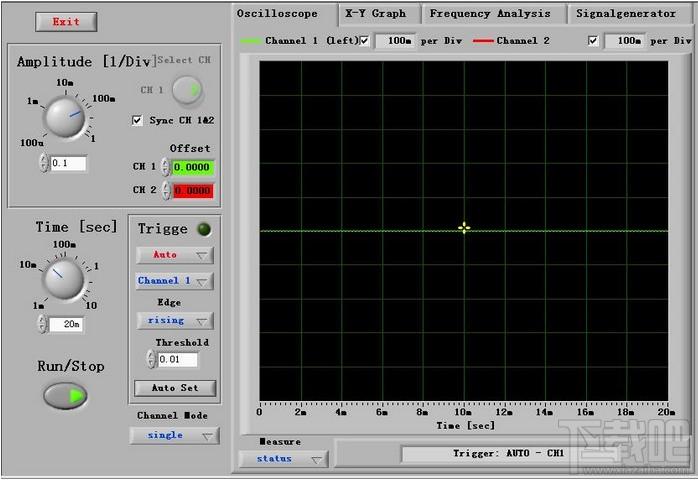Screen dimensions: 698x480
Task: Click the Trigger indicator LED
Action: pos(204,229)
